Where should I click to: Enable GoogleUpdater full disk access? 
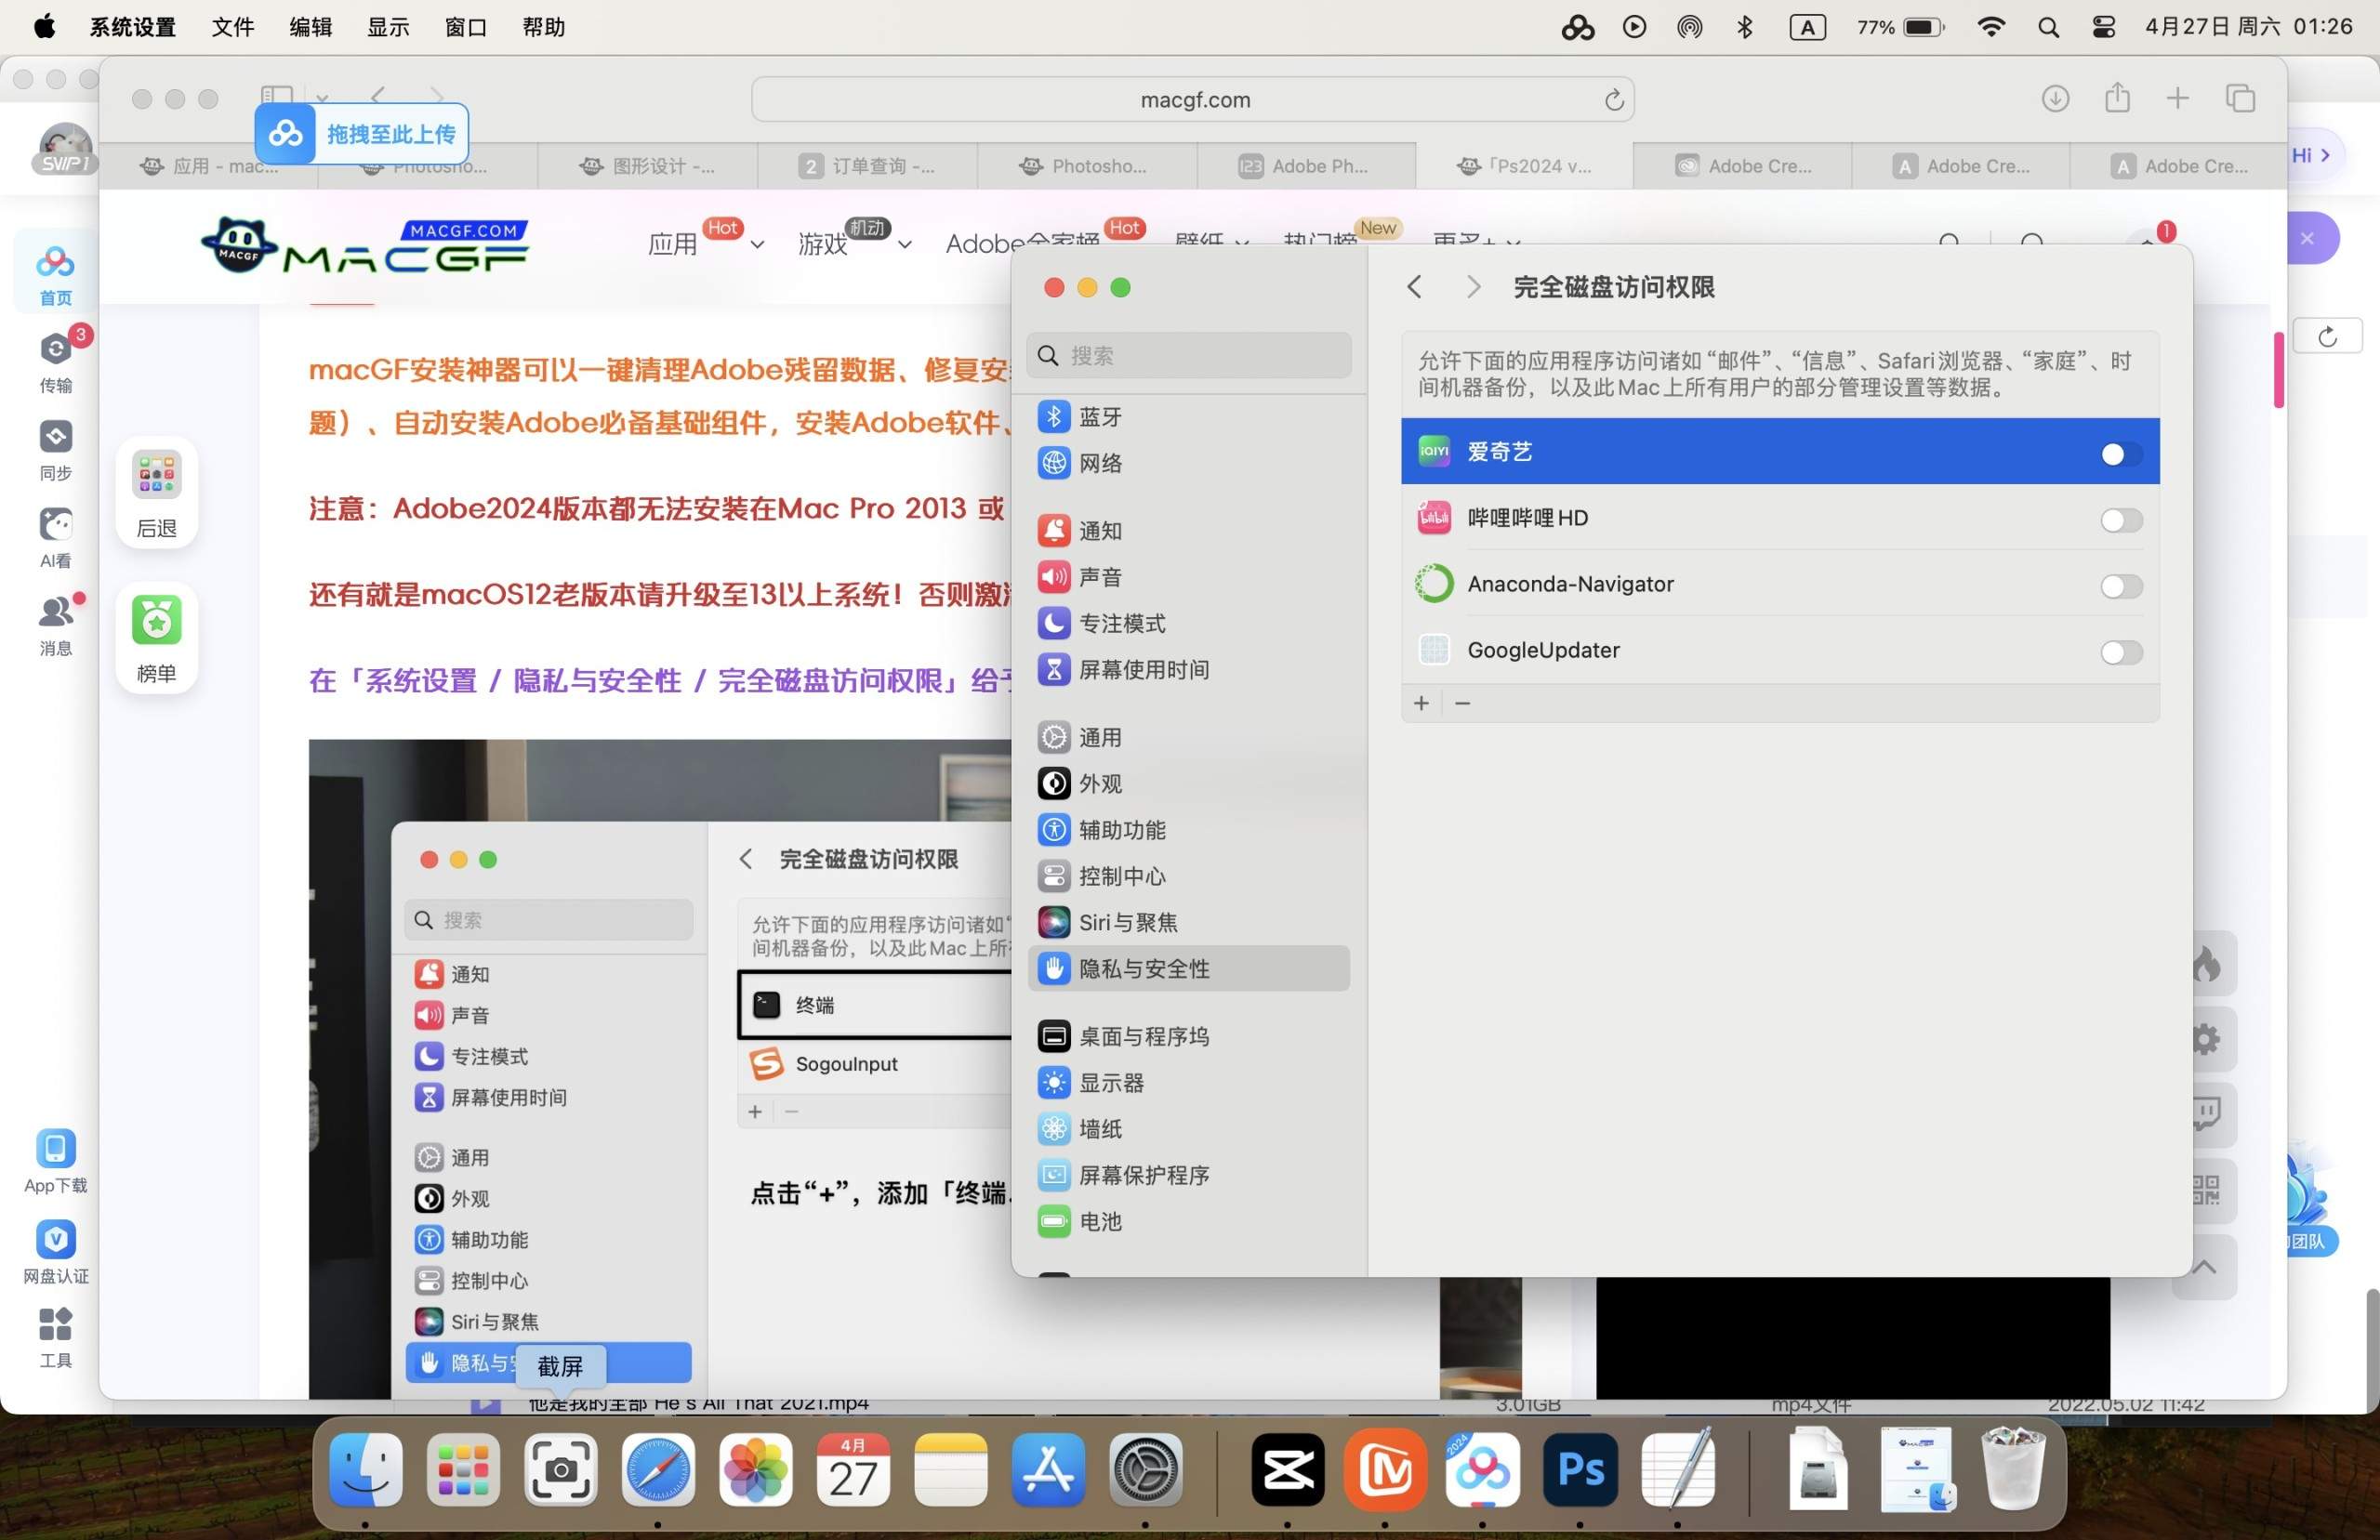click(x=2120, y=652)
